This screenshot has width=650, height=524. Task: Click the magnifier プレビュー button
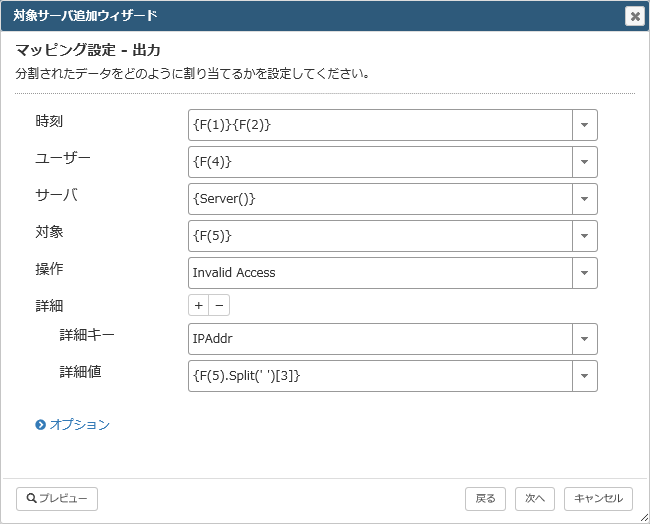[x=57, y=499]
